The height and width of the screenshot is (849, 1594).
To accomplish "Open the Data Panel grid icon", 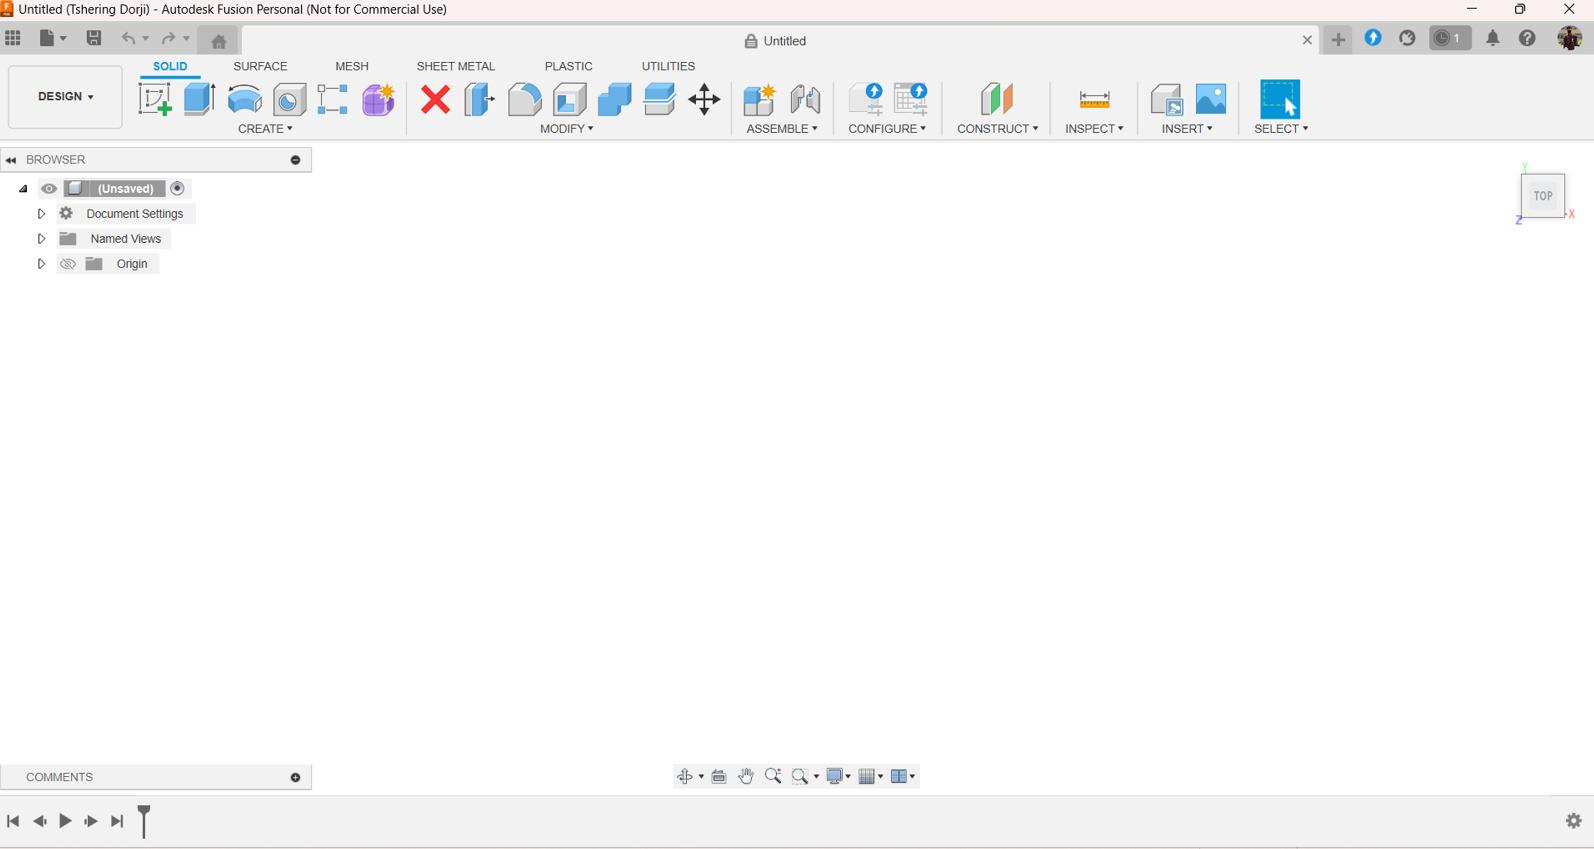I will click(13, 38).
